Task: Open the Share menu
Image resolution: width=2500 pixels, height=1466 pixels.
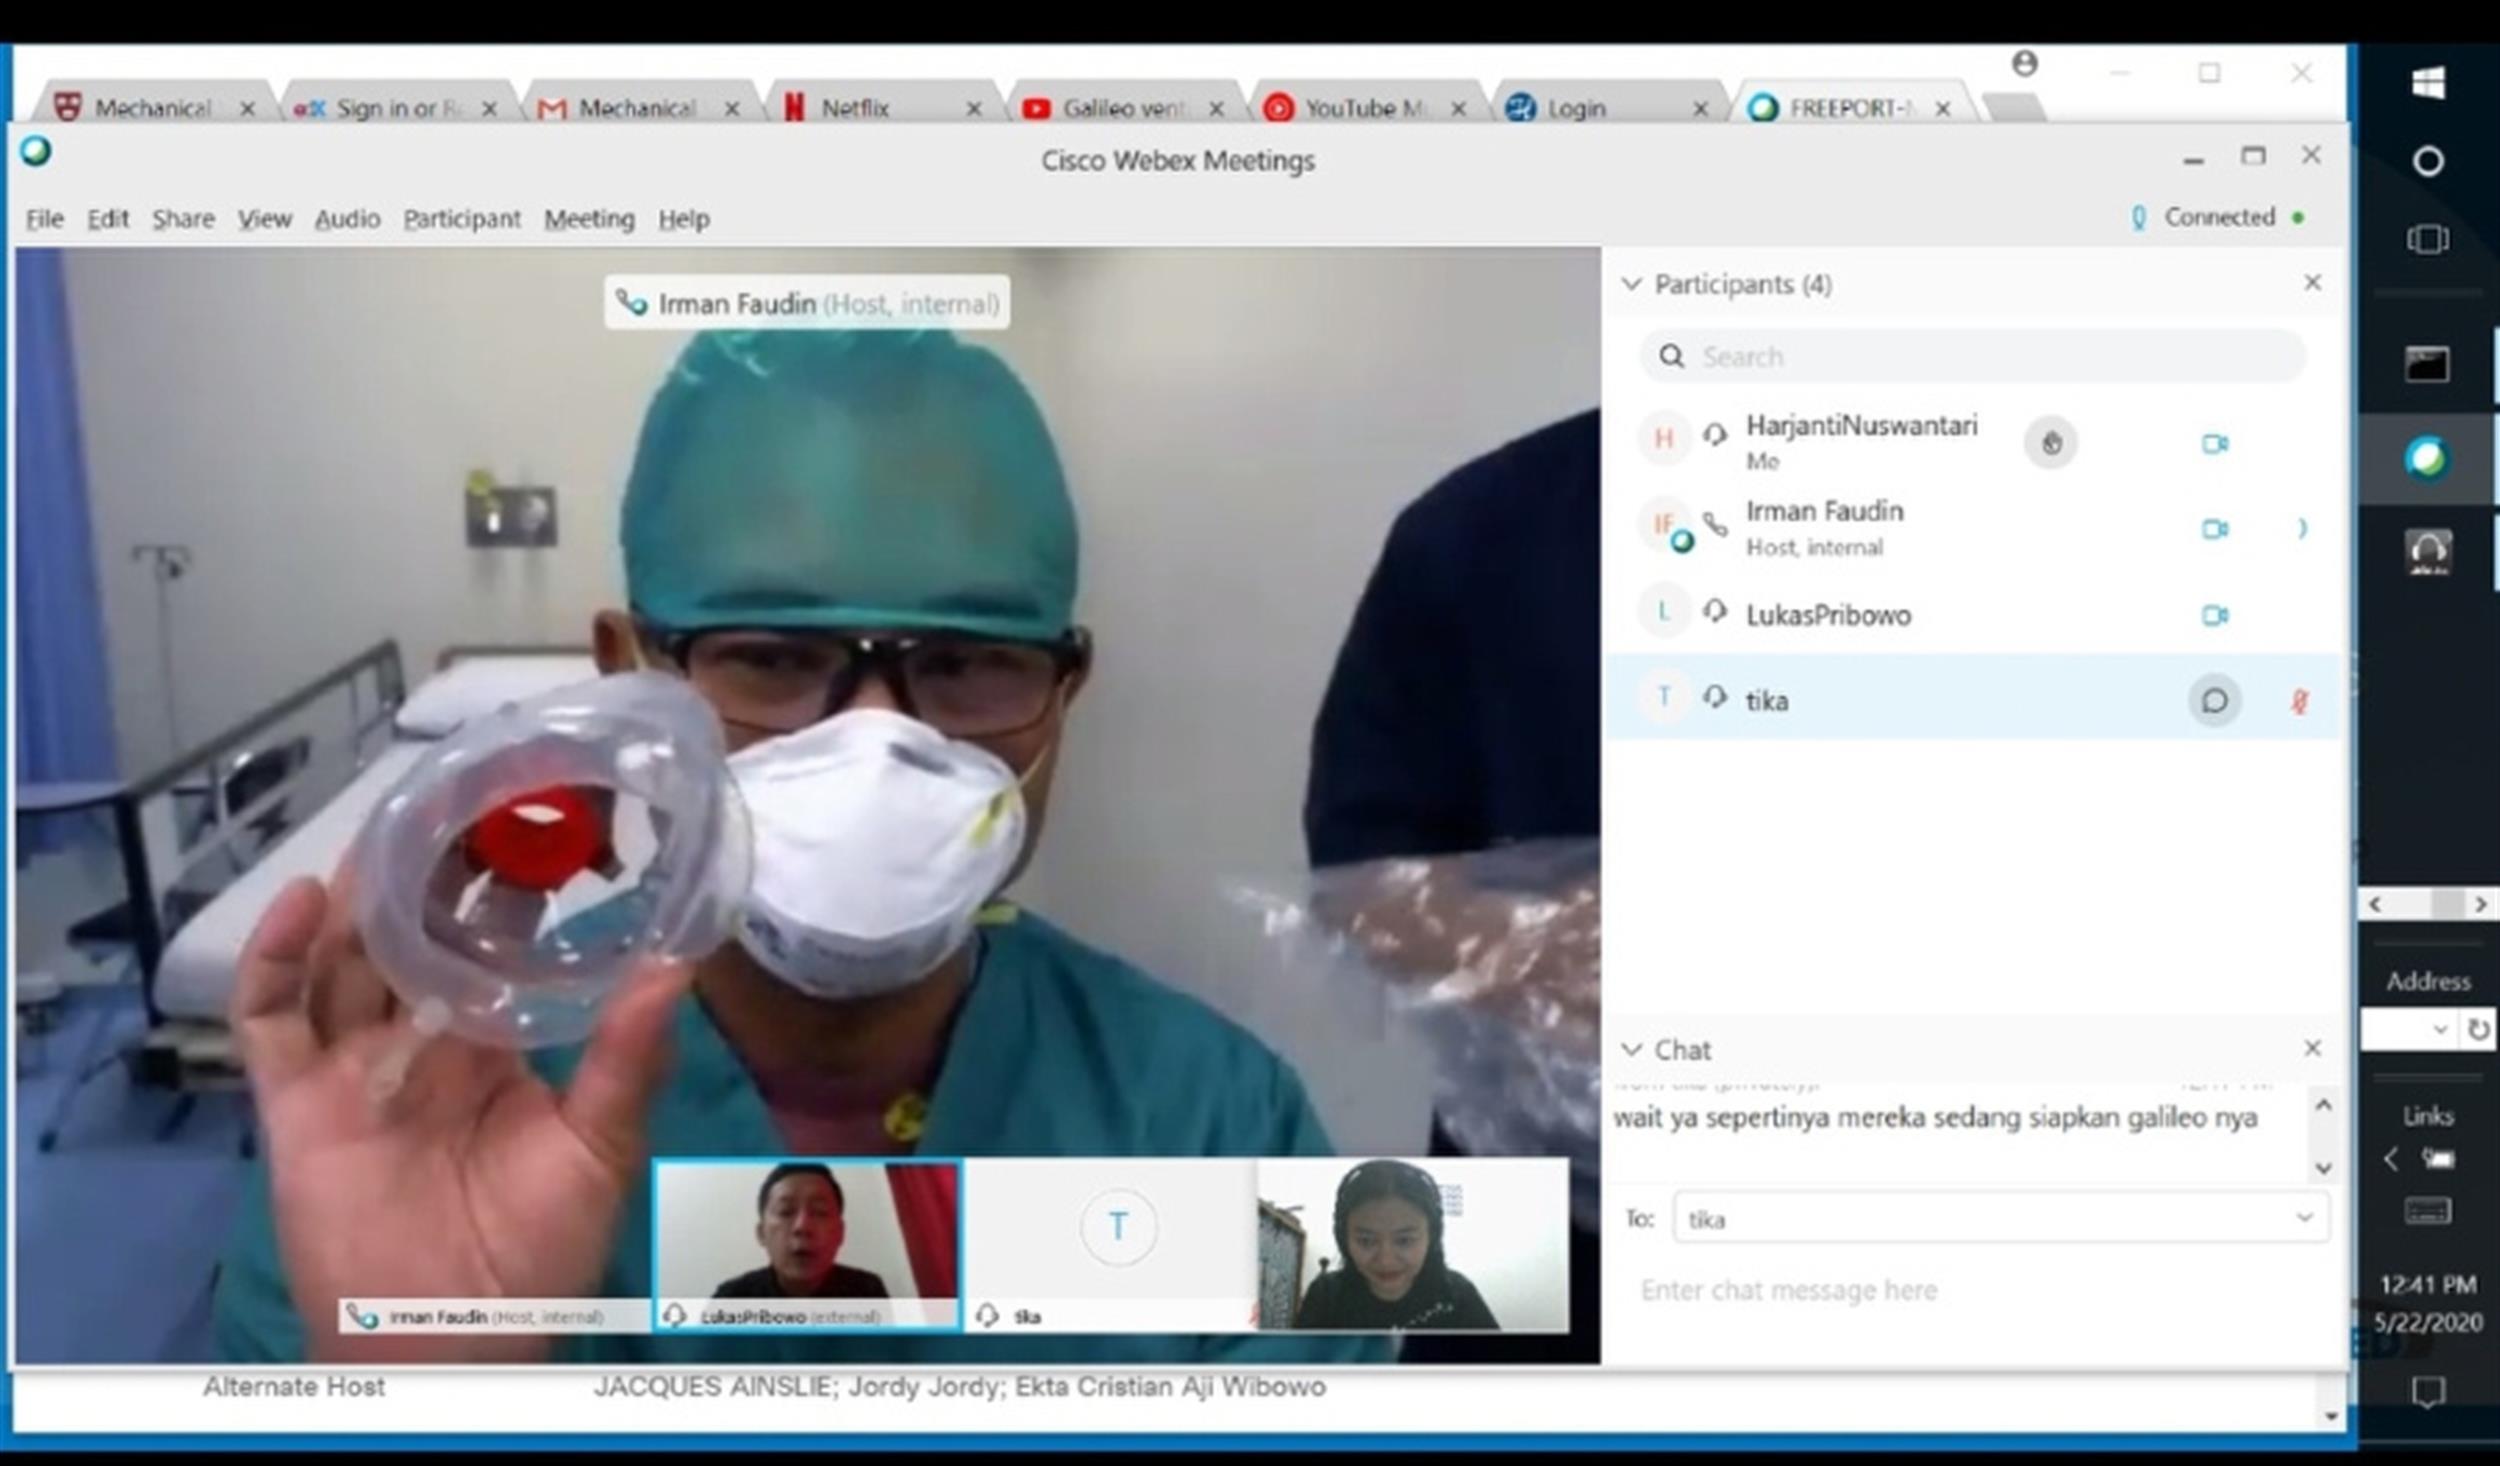Action: tap(183, 218)
